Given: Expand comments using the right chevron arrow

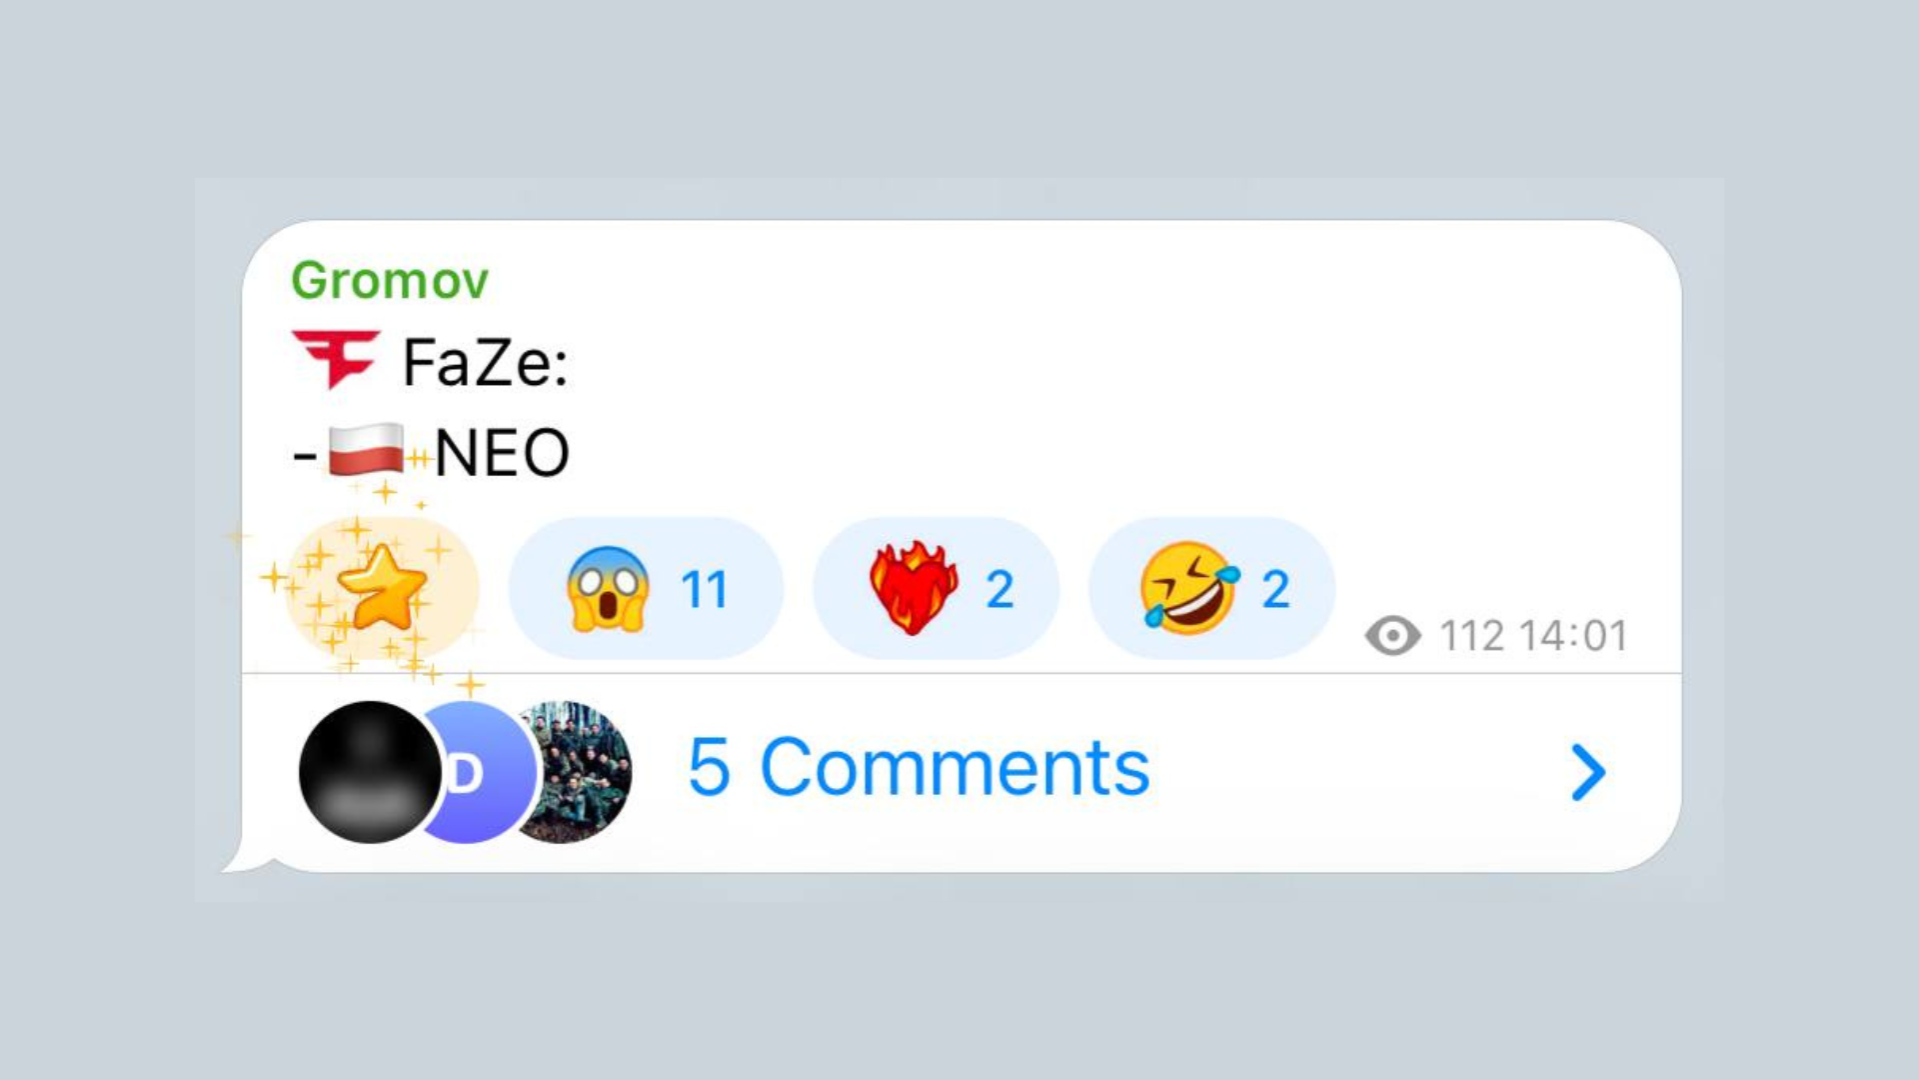Looking at the screenshot, I should [1587, 772].
